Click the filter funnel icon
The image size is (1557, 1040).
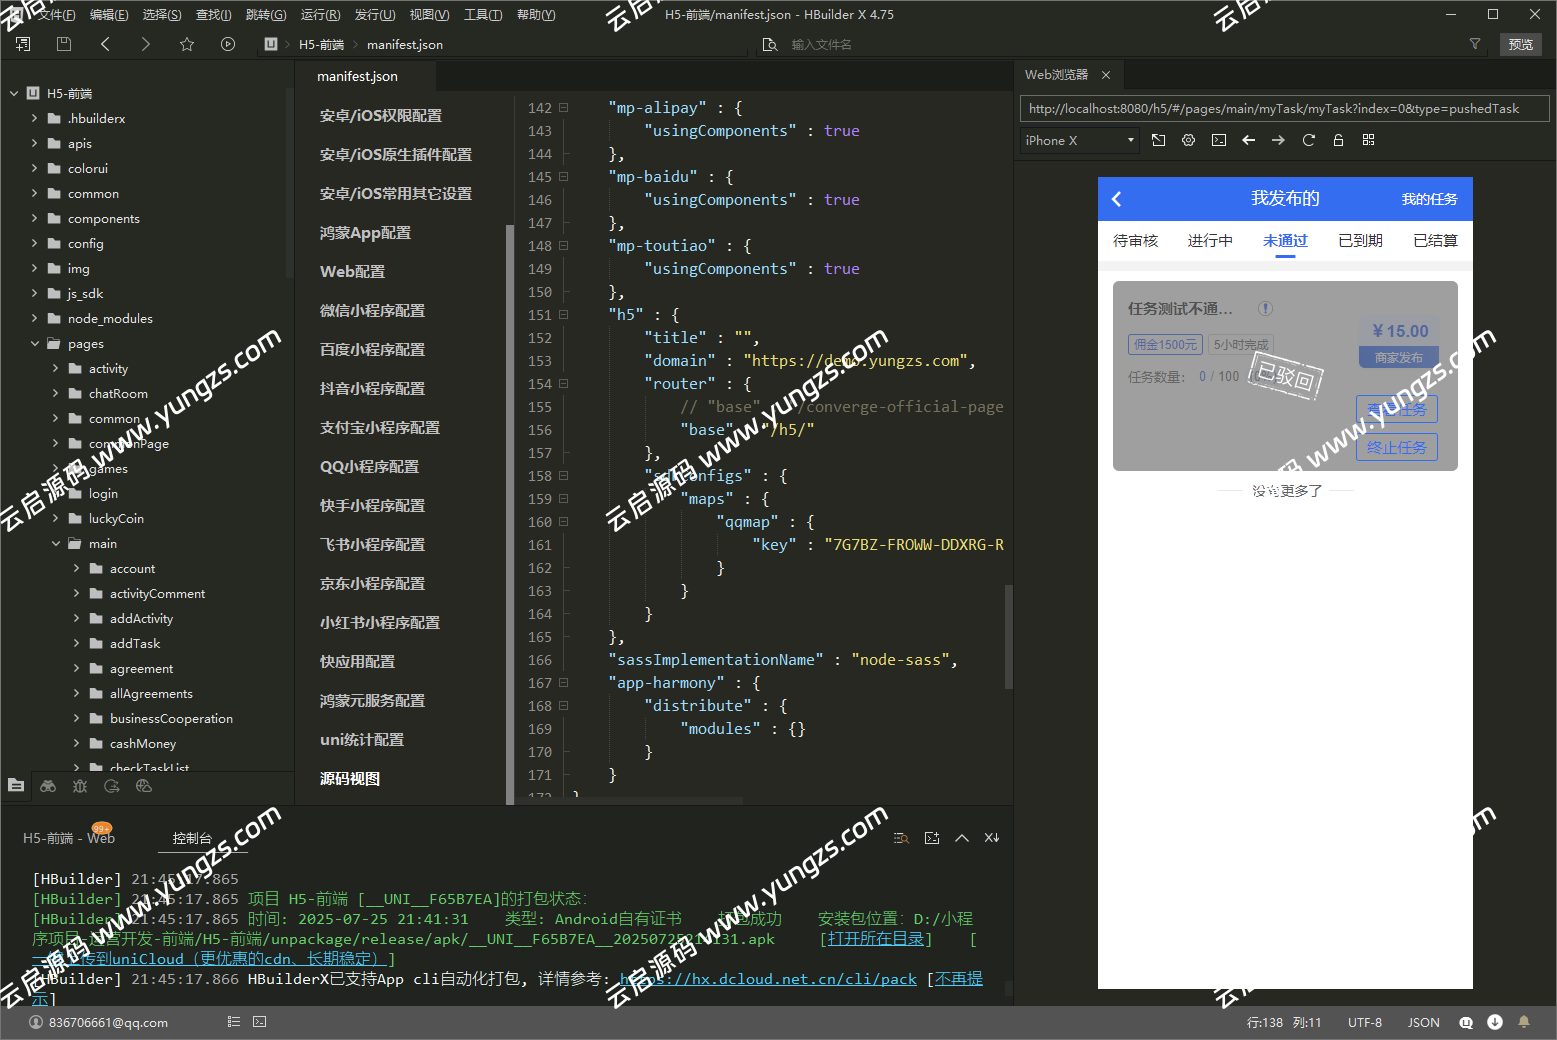point(1474,44)
